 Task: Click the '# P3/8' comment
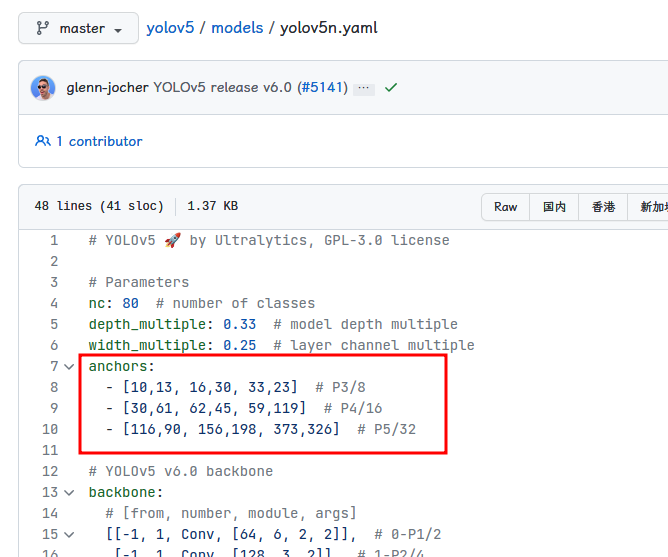[340, 387]
